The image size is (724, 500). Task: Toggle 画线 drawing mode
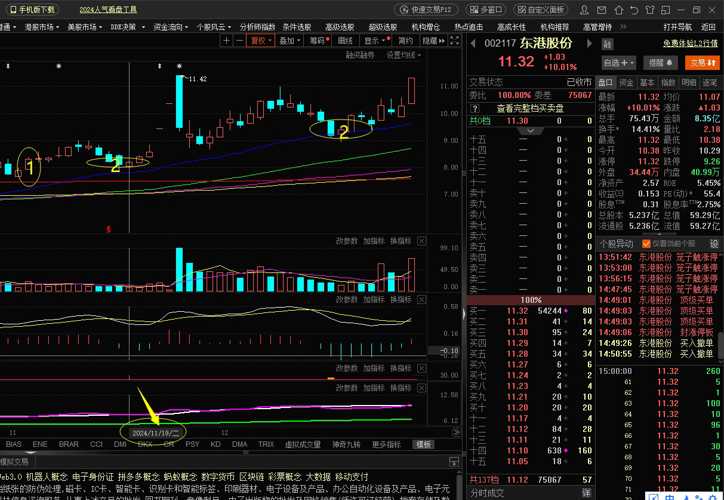[346, 41]
